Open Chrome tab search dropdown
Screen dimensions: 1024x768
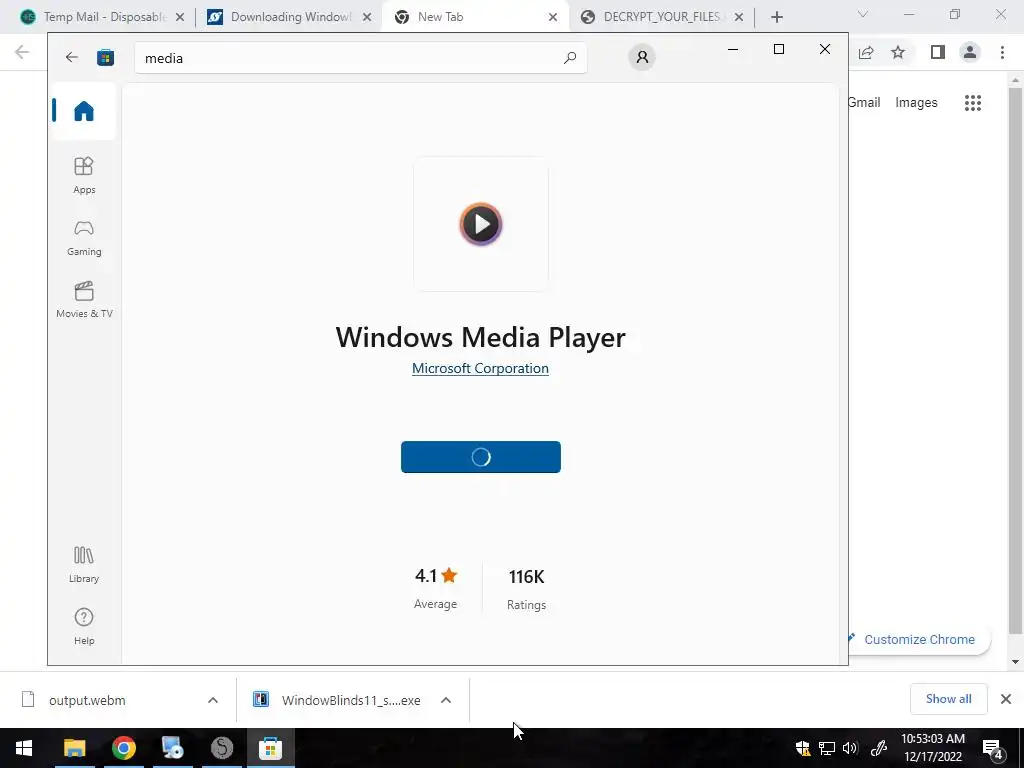pyautogui.click(x=863, y=14)
